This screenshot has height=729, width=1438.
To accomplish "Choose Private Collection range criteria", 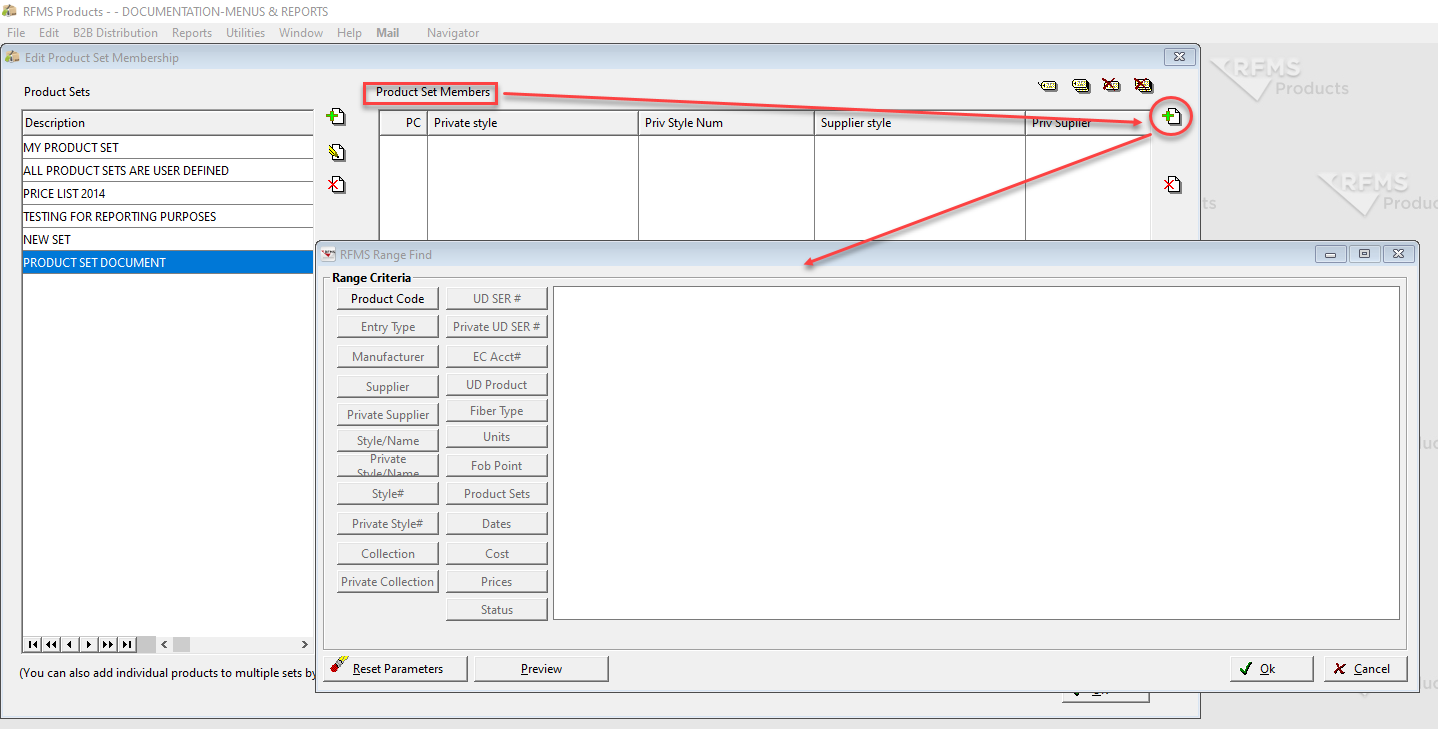I will pos(388,581).
